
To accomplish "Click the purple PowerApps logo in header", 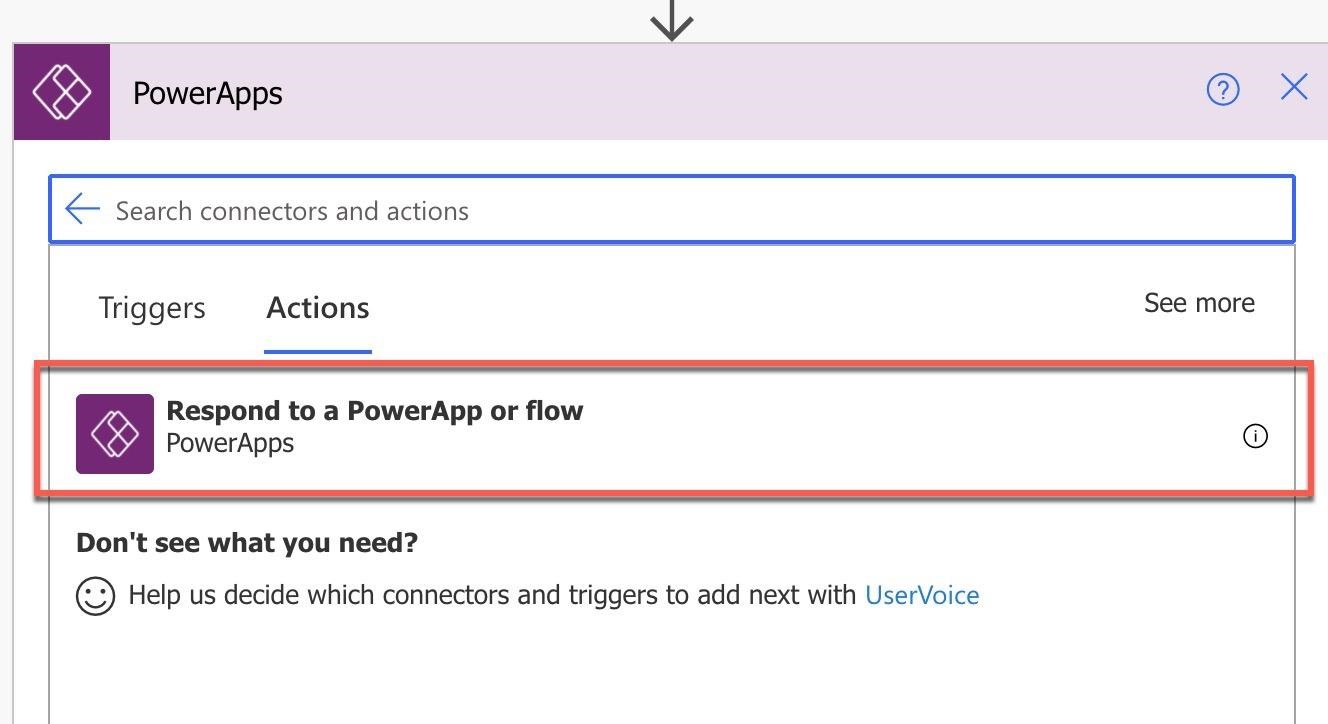I will pos(62,92).
